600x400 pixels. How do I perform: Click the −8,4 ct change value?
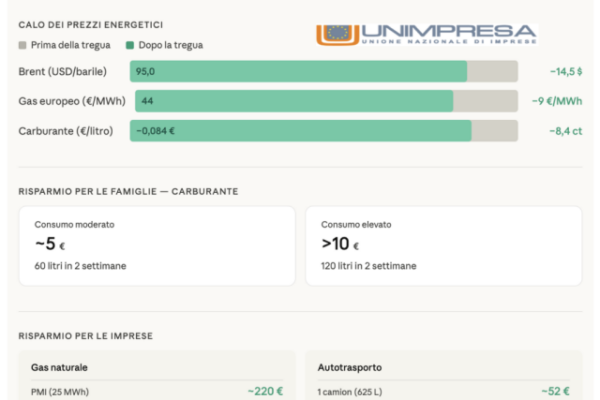coord(566,131)
